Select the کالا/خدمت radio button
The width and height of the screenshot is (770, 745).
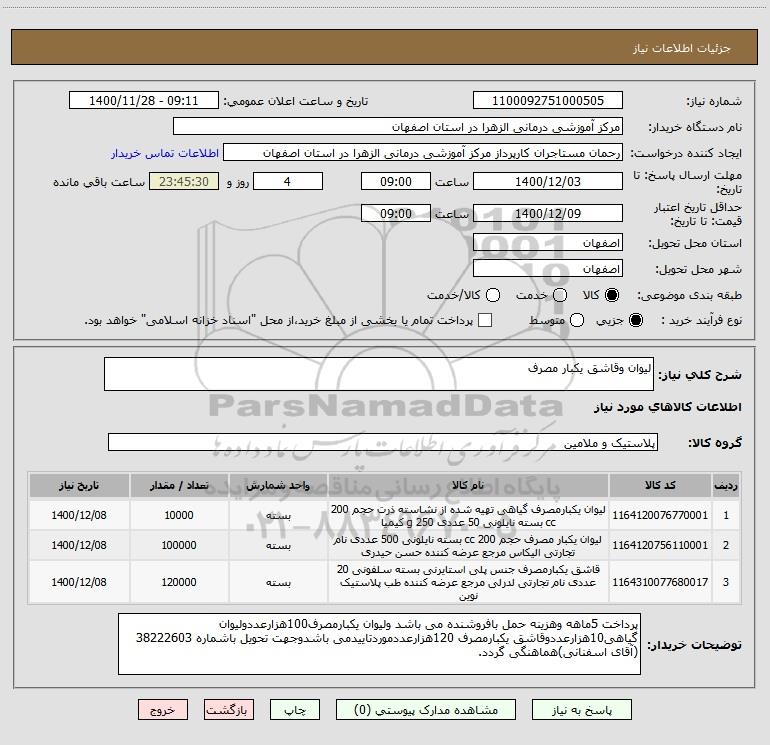[493, 295]
